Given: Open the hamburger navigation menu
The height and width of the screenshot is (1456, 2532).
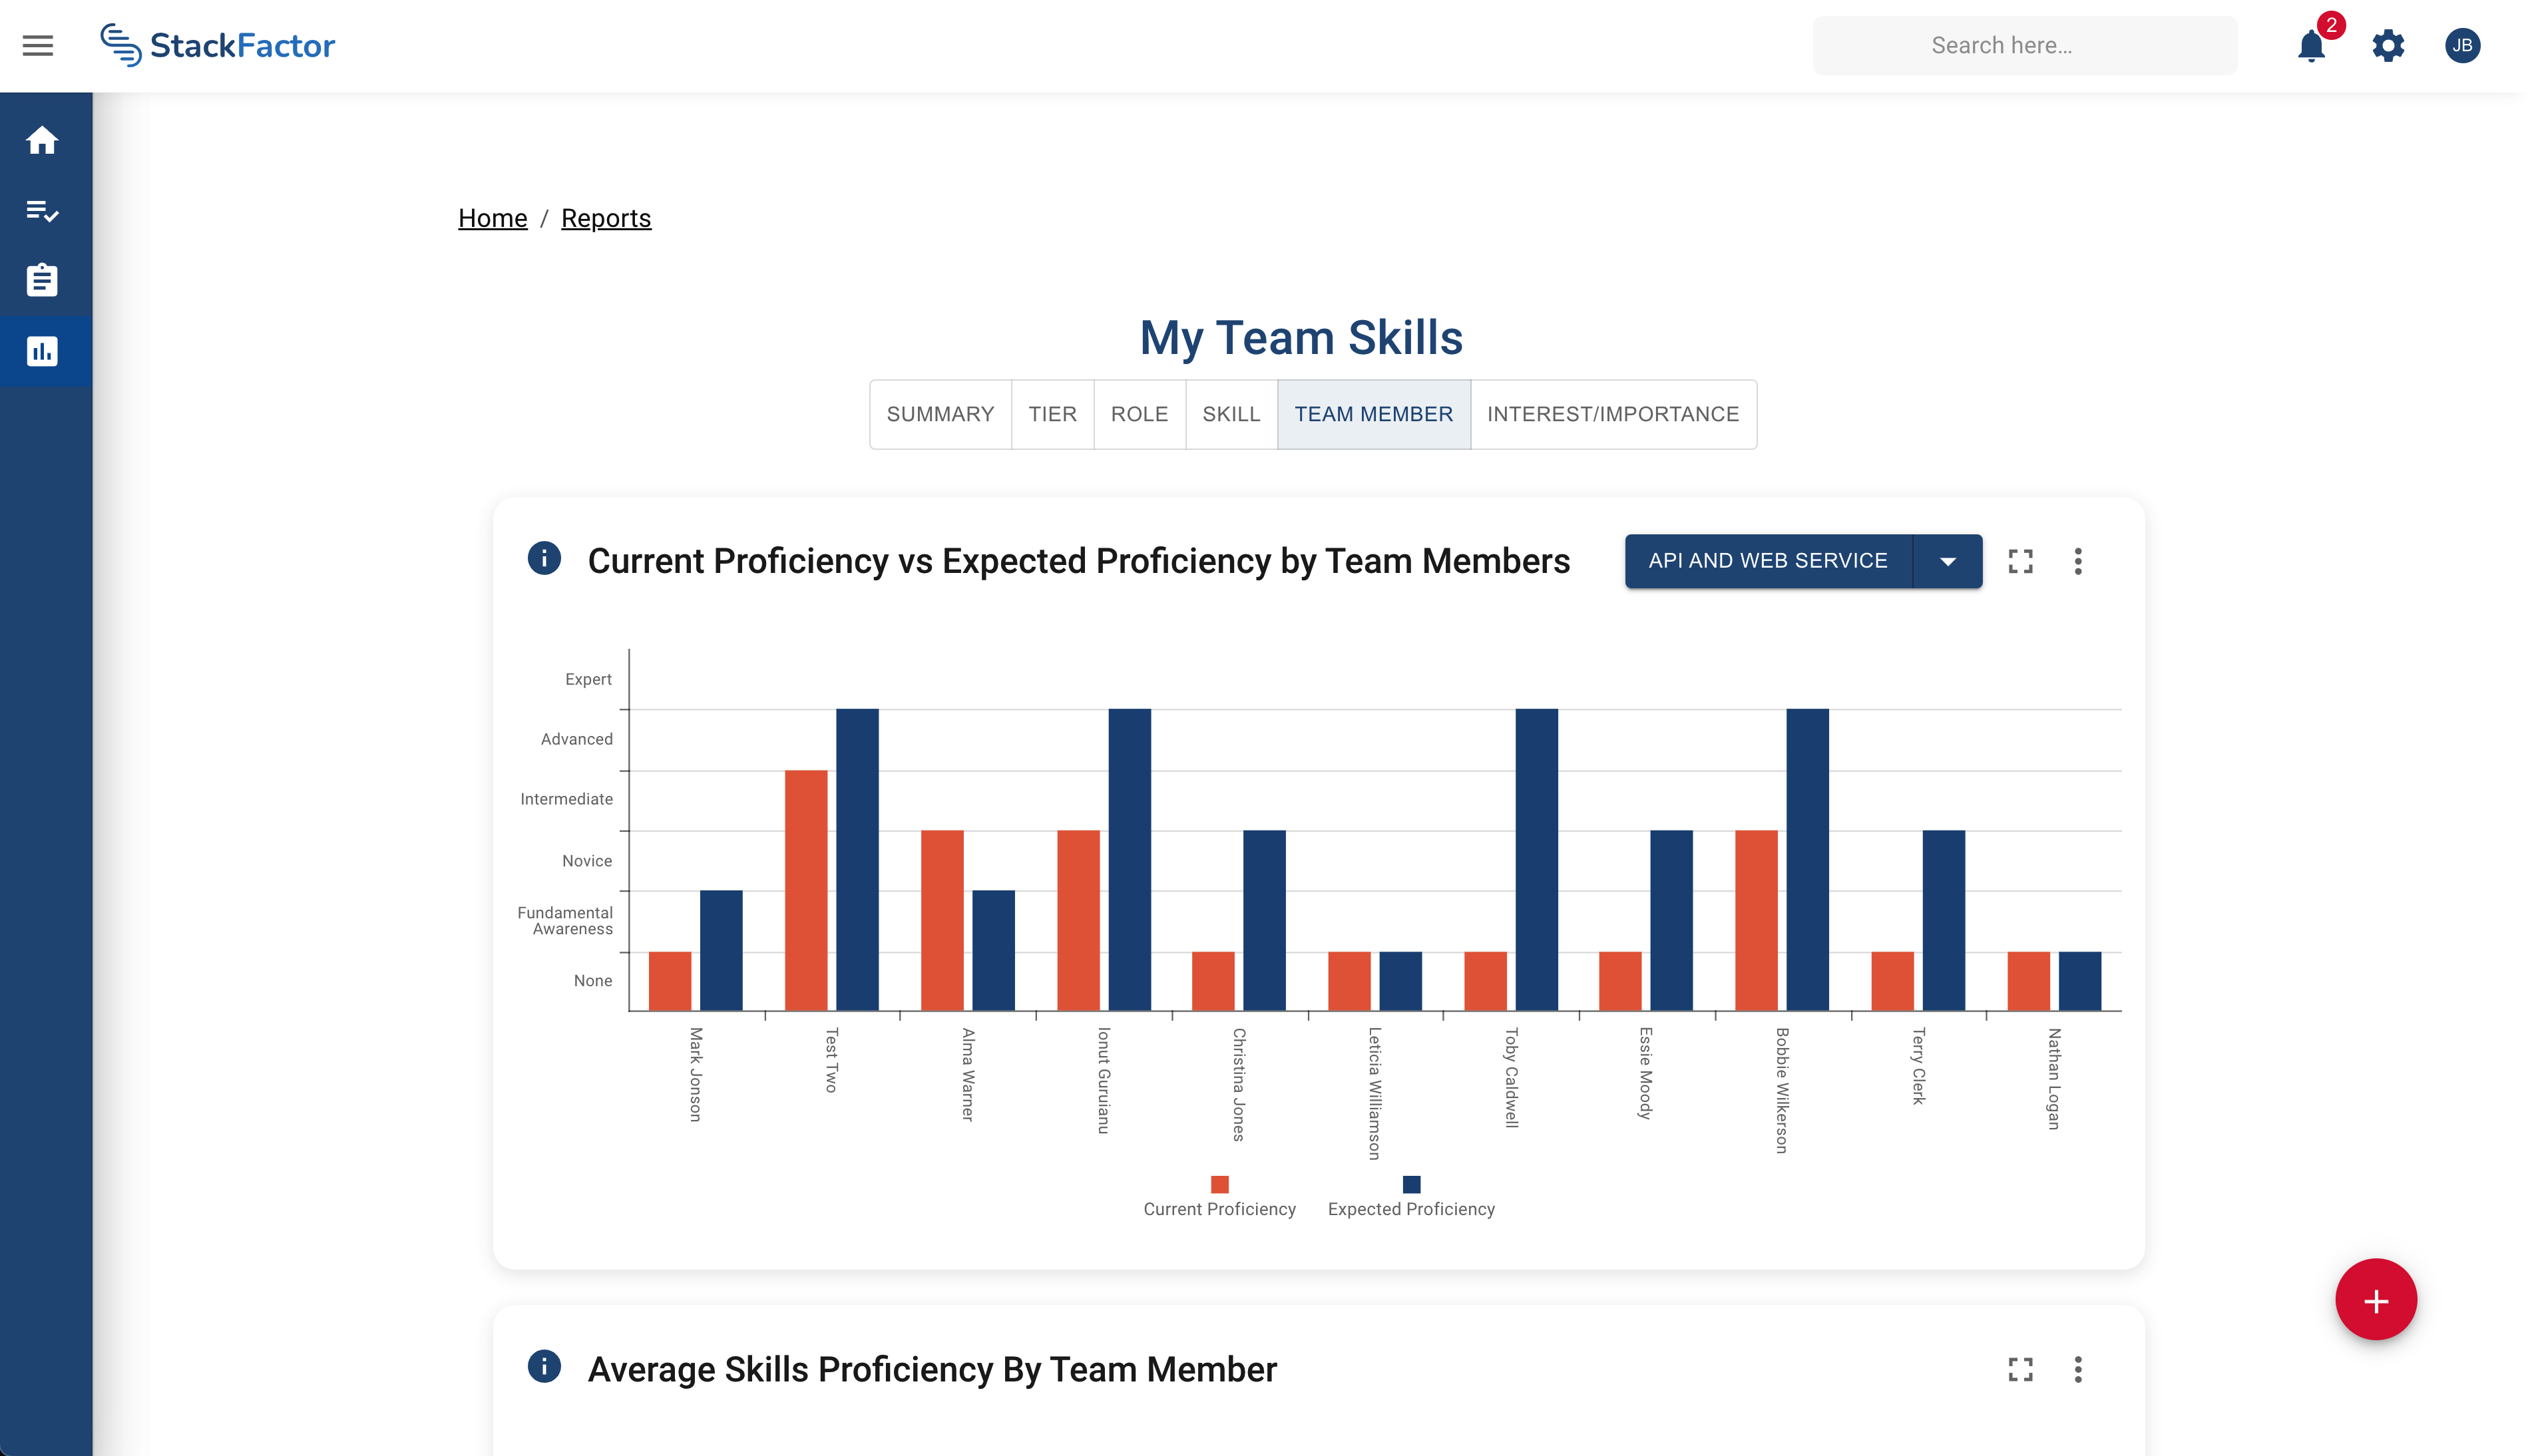Looking at the screenshot, I should pyautogui.click(x=38, y=45).
